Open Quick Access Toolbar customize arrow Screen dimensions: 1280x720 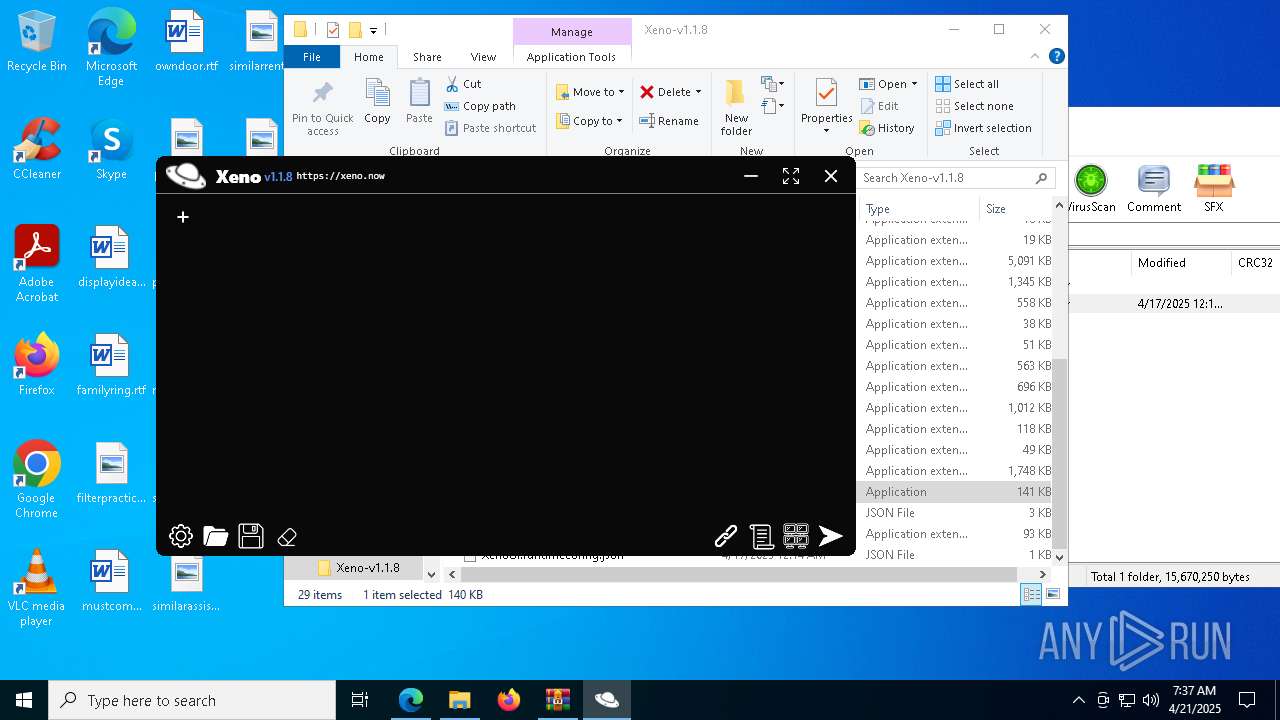[x=373, y=30]
